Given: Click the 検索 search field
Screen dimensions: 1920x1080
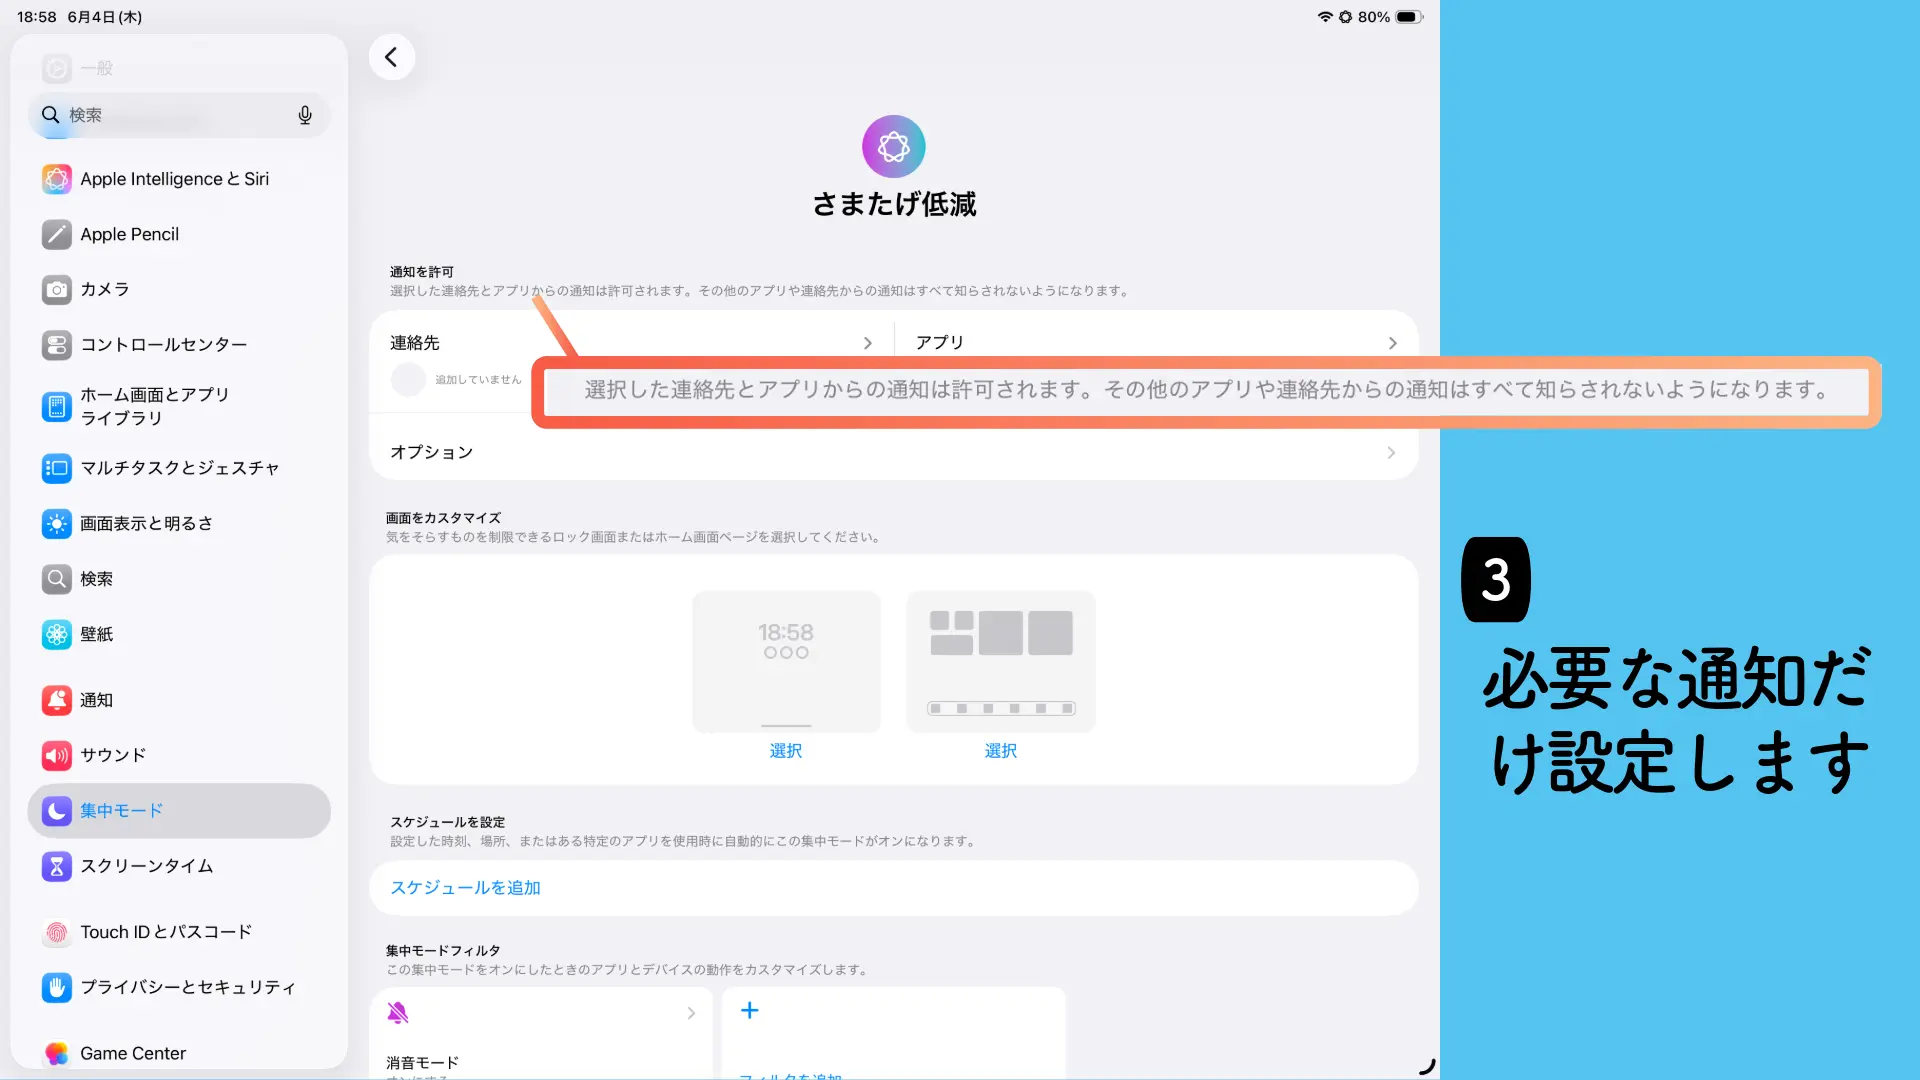Looking at the screenshot, I should (x=179, y=115).
